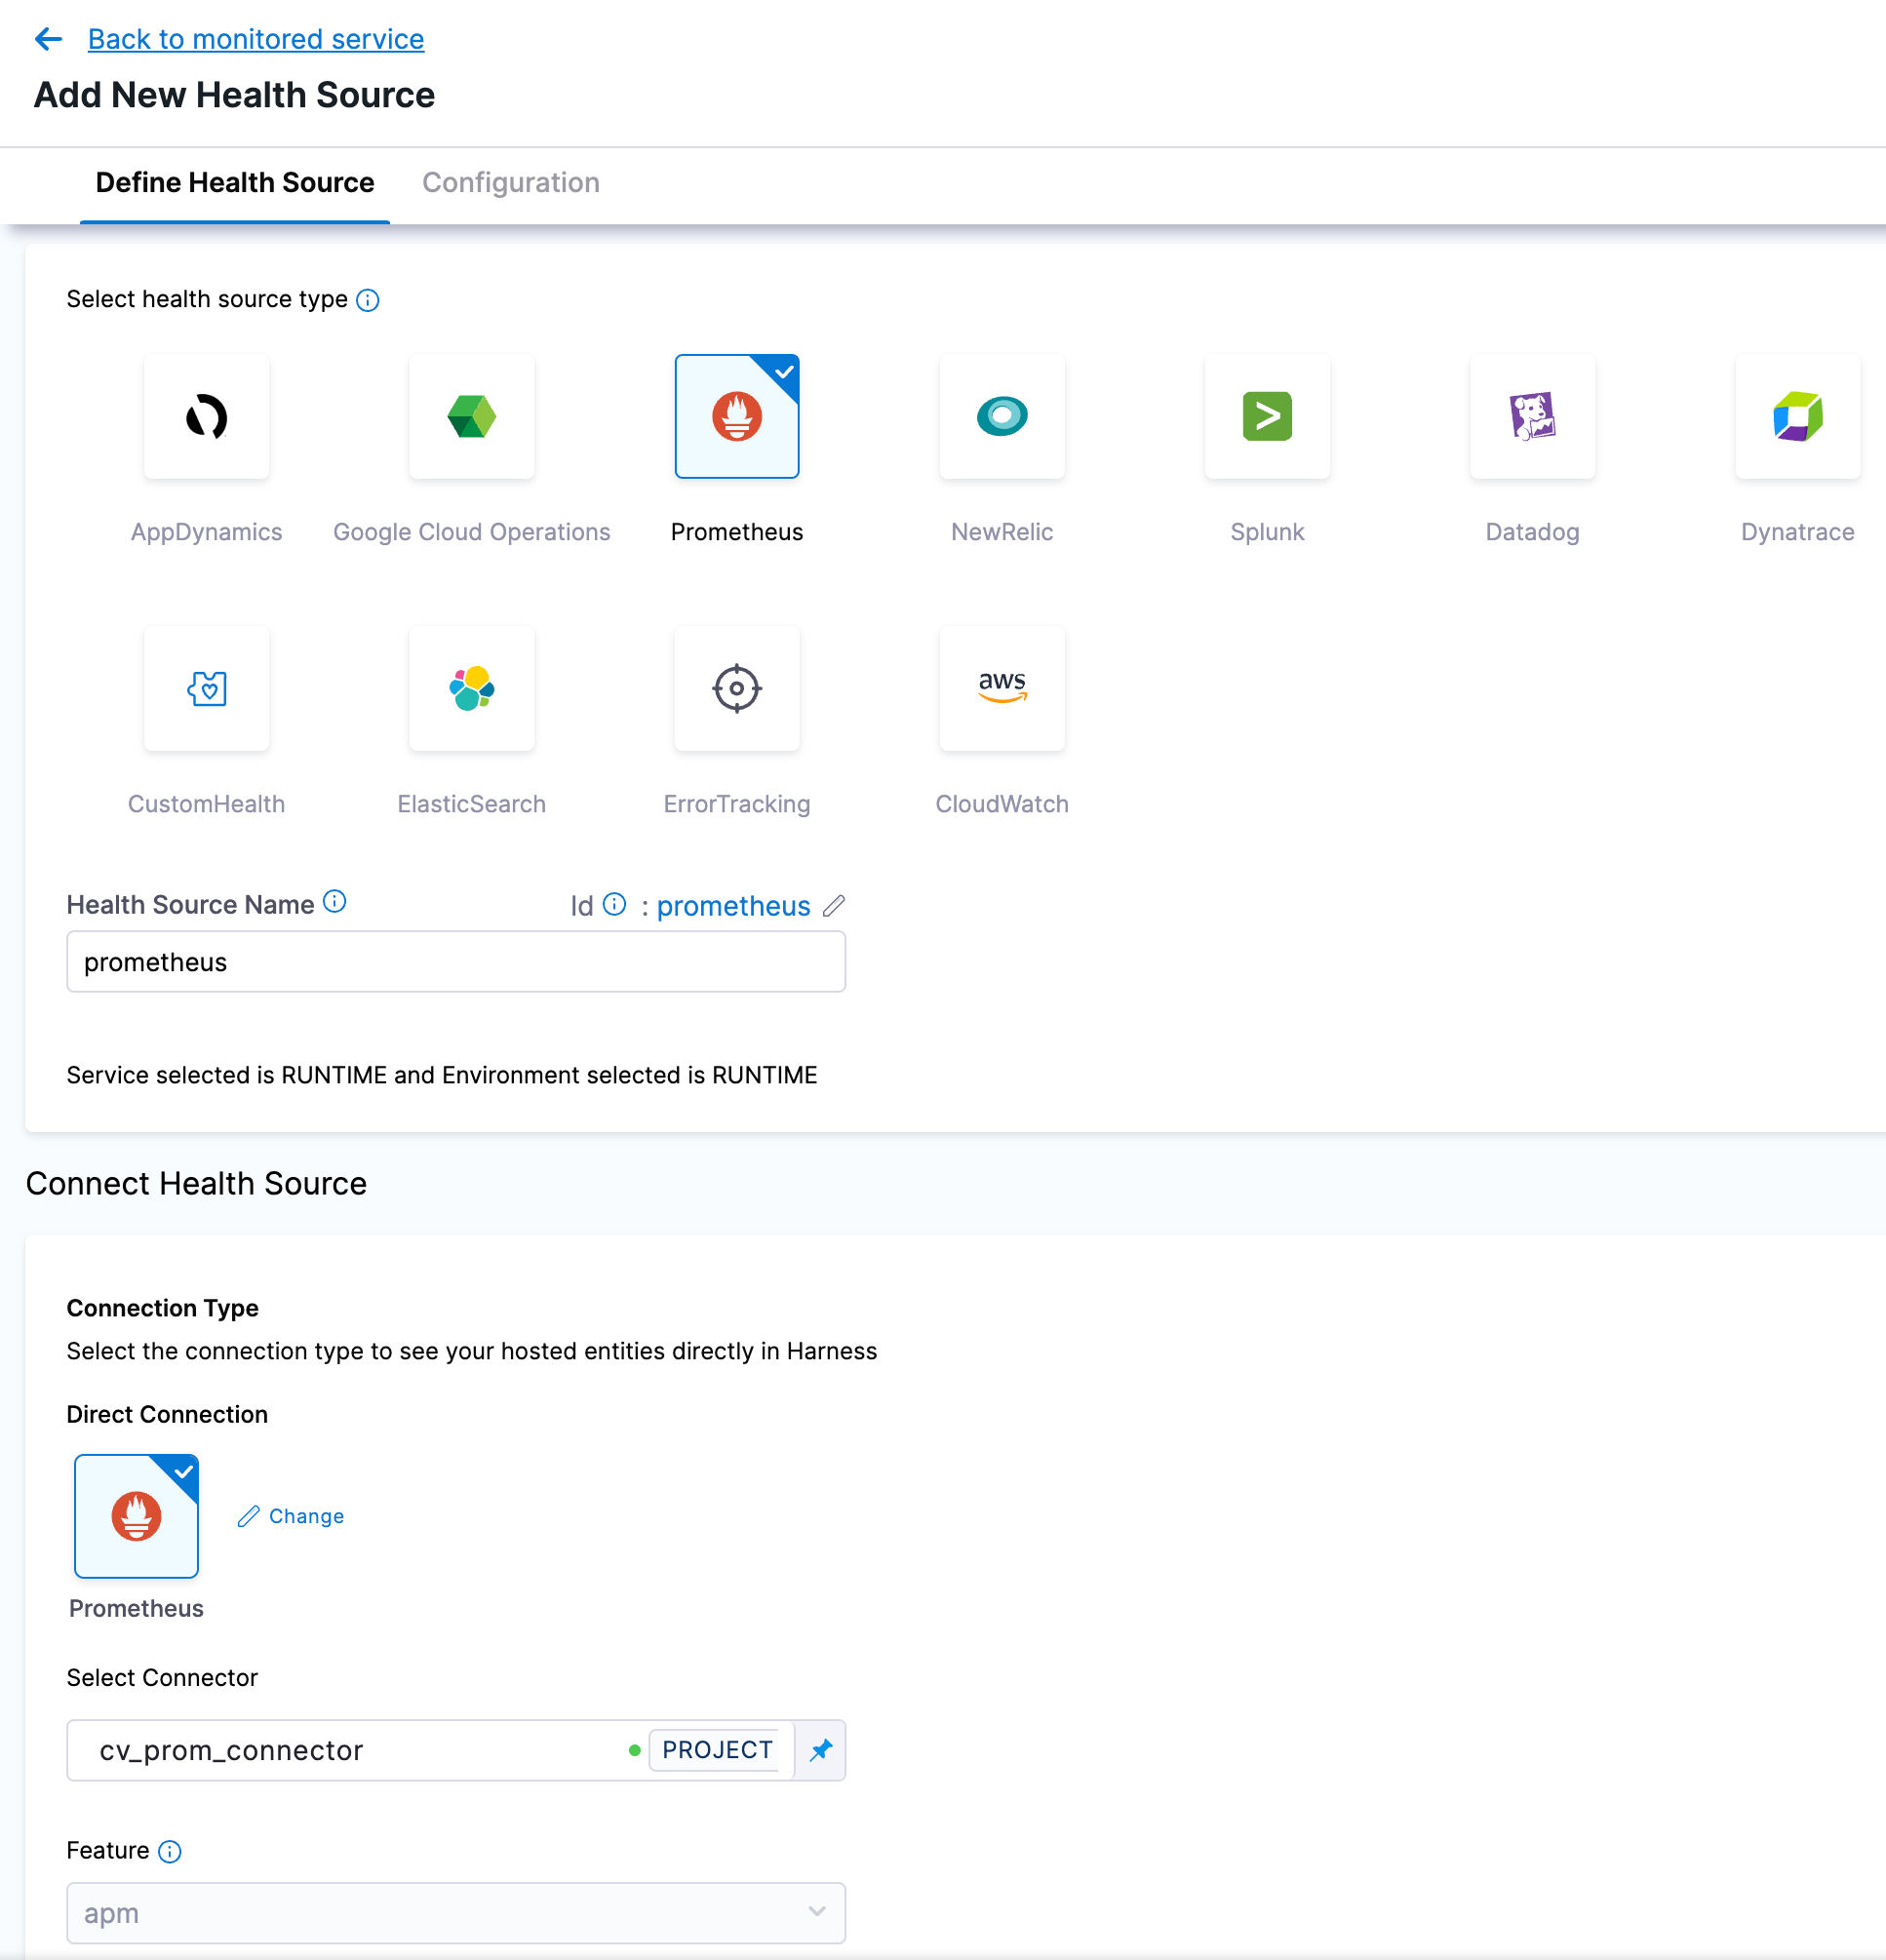
Task: Switch to the Configuration tab
Action: point(510,183)
